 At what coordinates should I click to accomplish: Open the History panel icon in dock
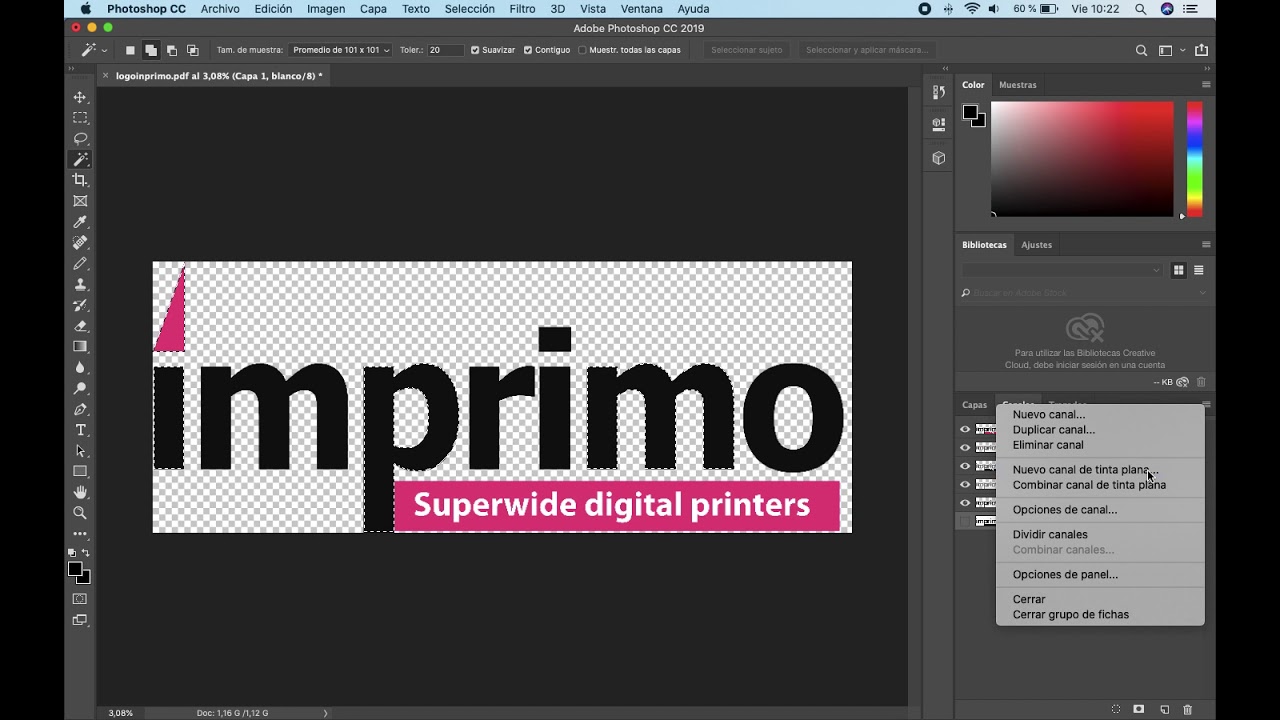(x=938, y=92)
